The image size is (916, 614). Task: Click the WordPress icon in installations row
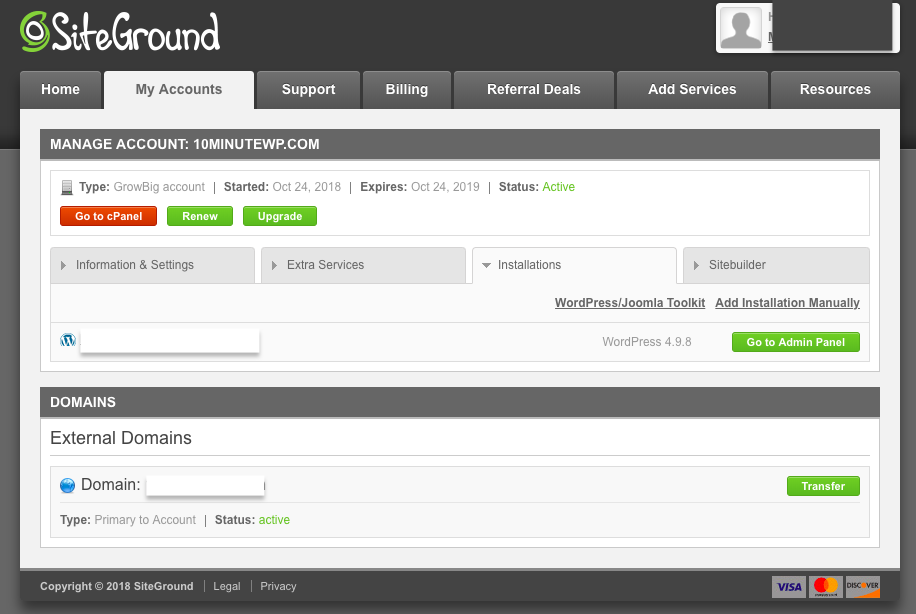[68, 340]
